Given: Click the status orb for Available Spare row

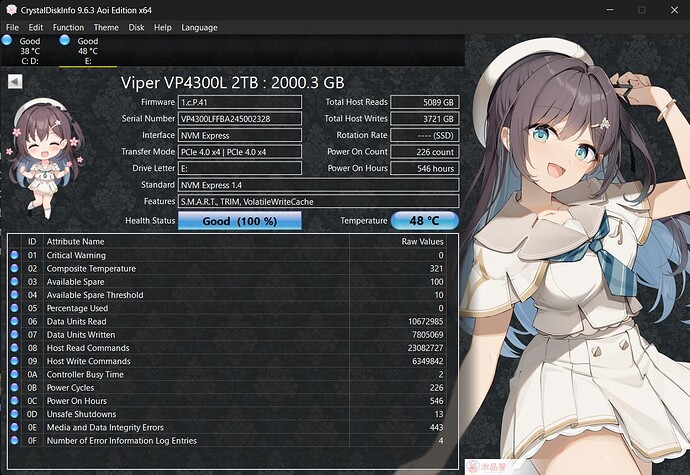Looking at the screenshot, I should pos(15,281).
